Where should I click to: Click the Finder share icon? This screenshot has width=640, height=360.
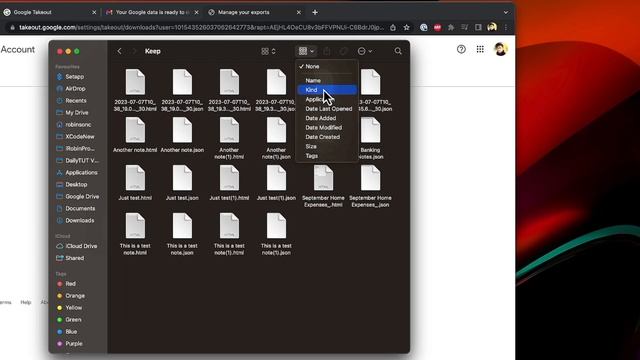point(327,51)
